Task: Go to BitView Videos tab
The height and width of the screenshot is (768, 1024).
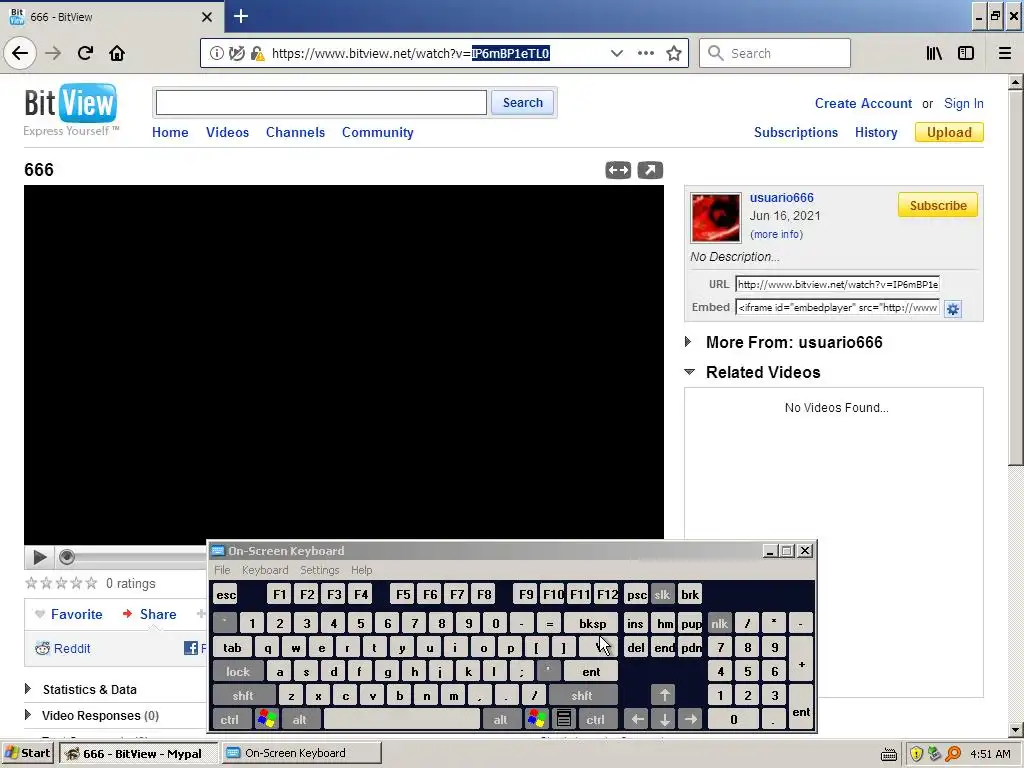Action: [x=227, y=133]
